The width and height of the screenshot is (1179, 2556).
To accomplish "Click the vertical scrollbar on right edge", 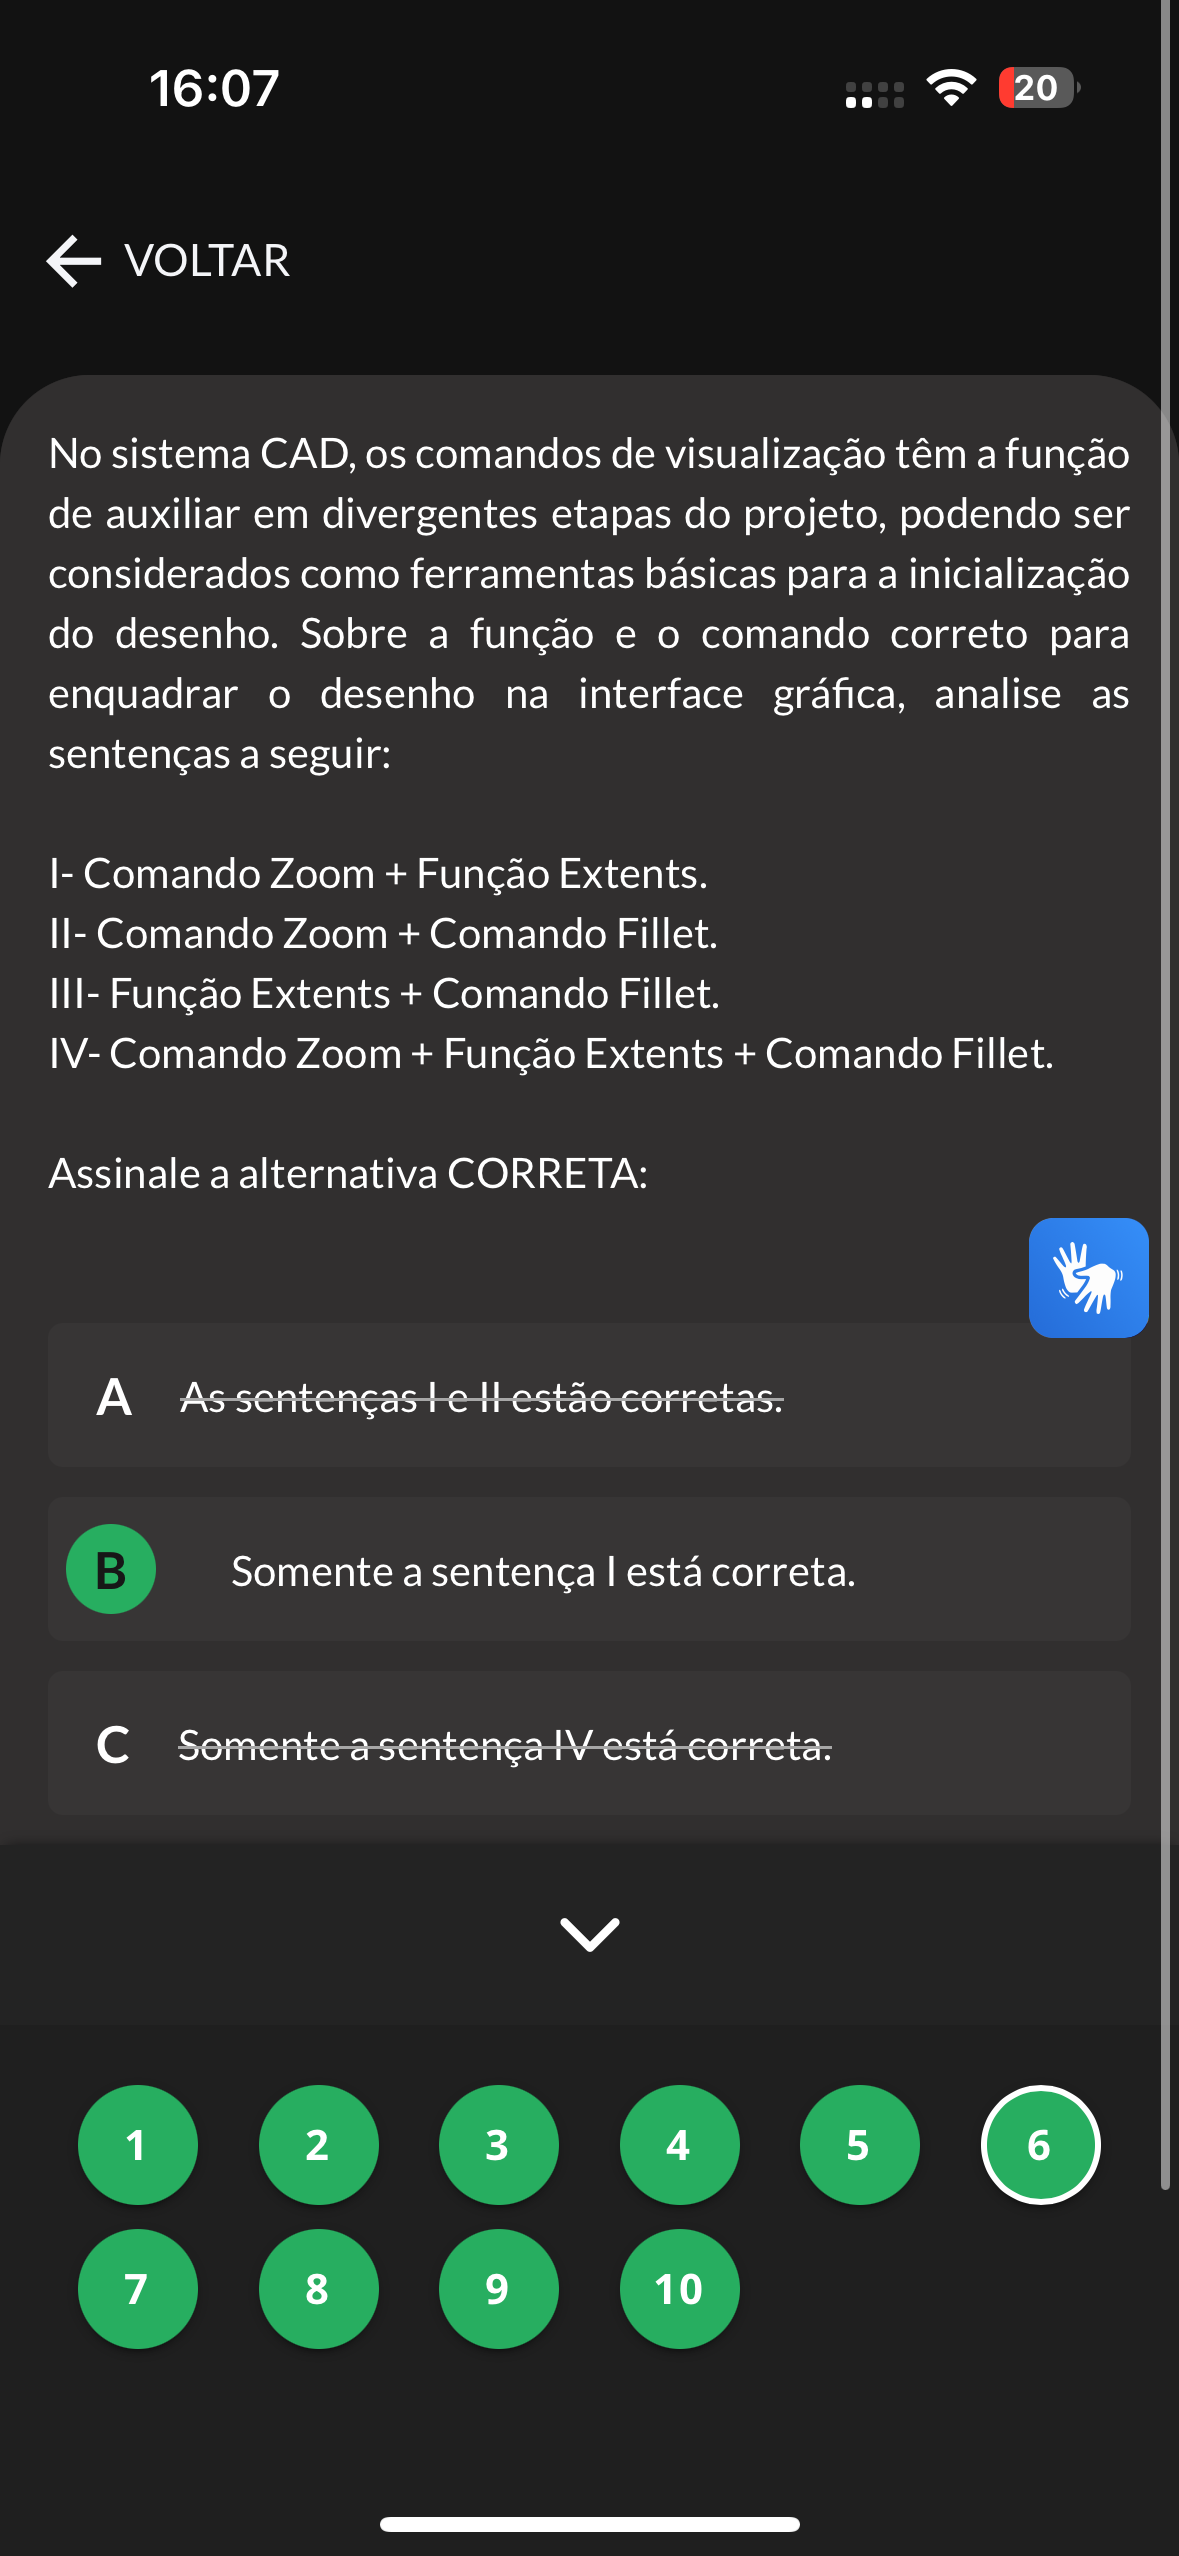I will point(1165,1100).
